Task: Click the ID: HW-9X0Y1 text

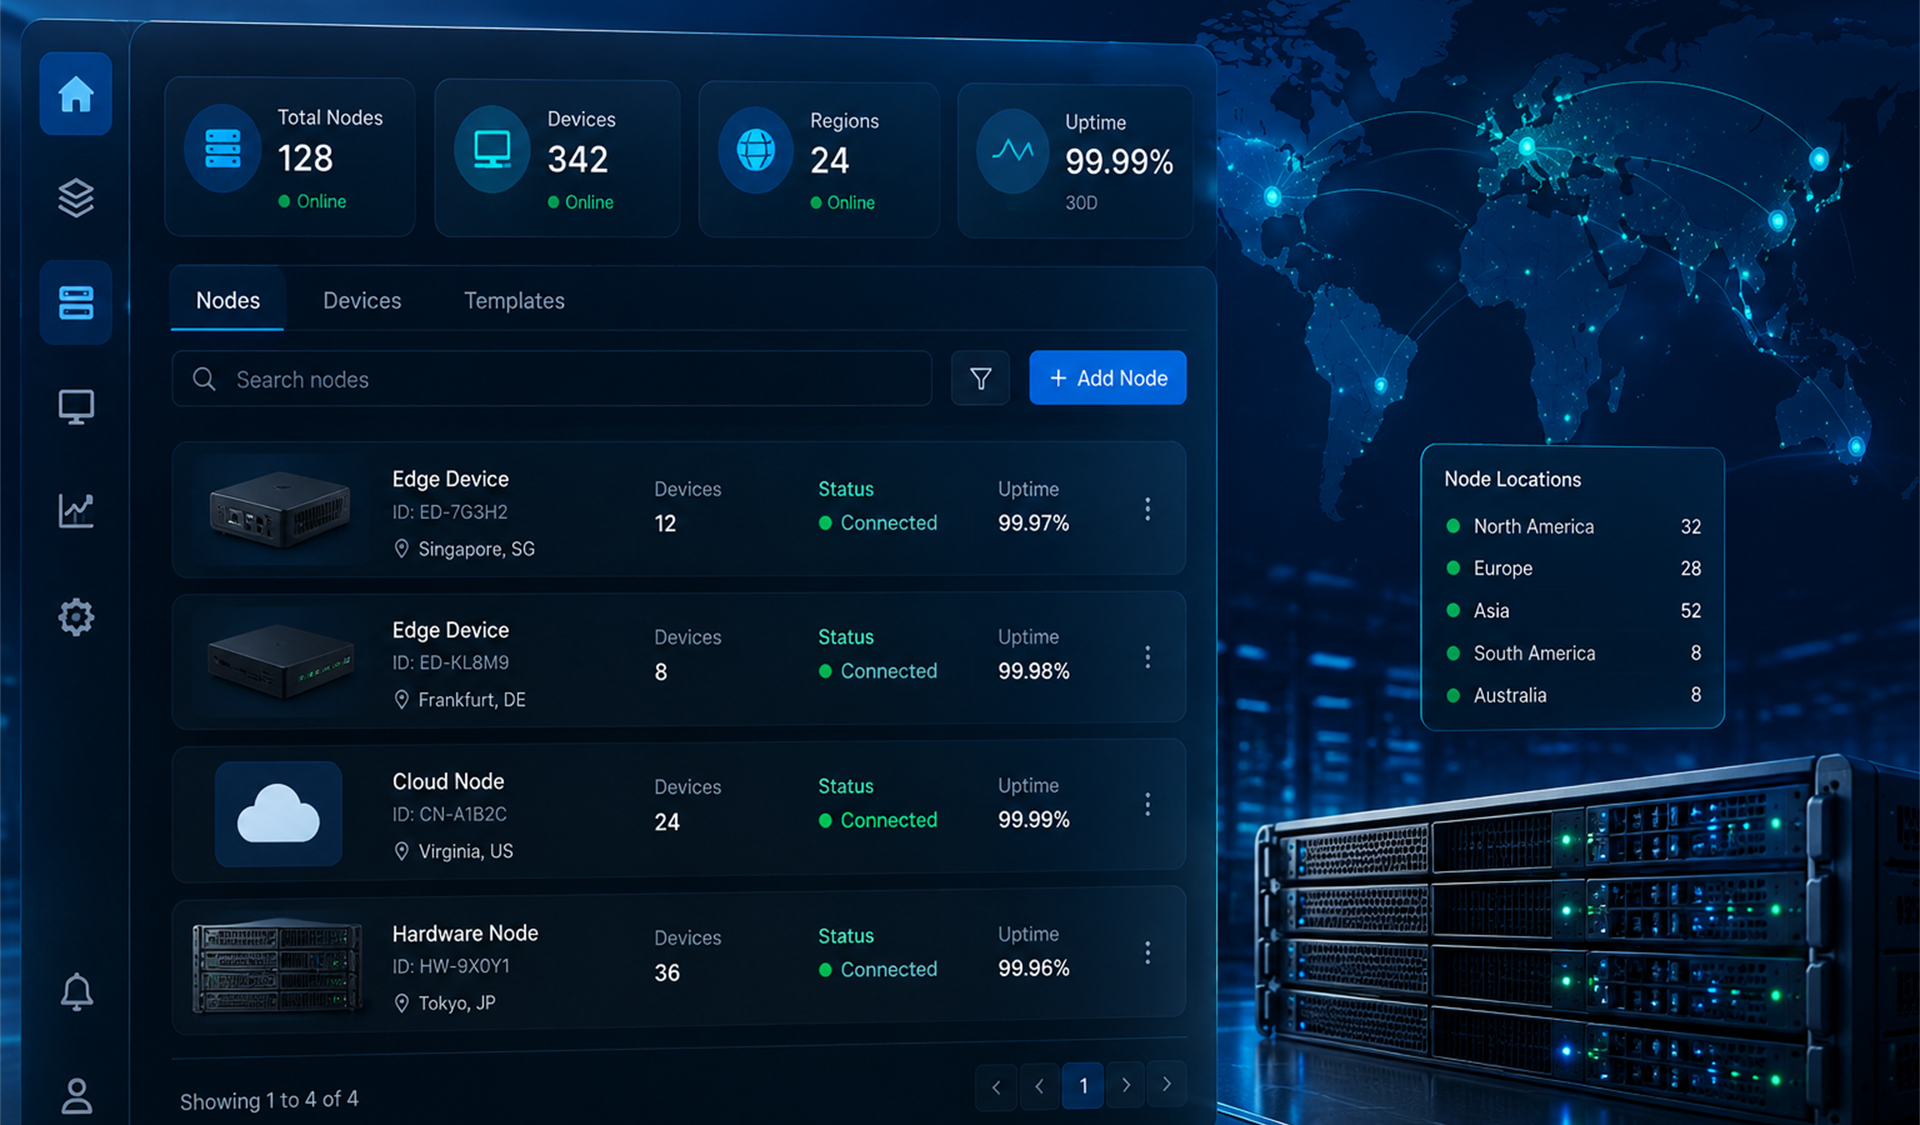Action: point(451,966)
